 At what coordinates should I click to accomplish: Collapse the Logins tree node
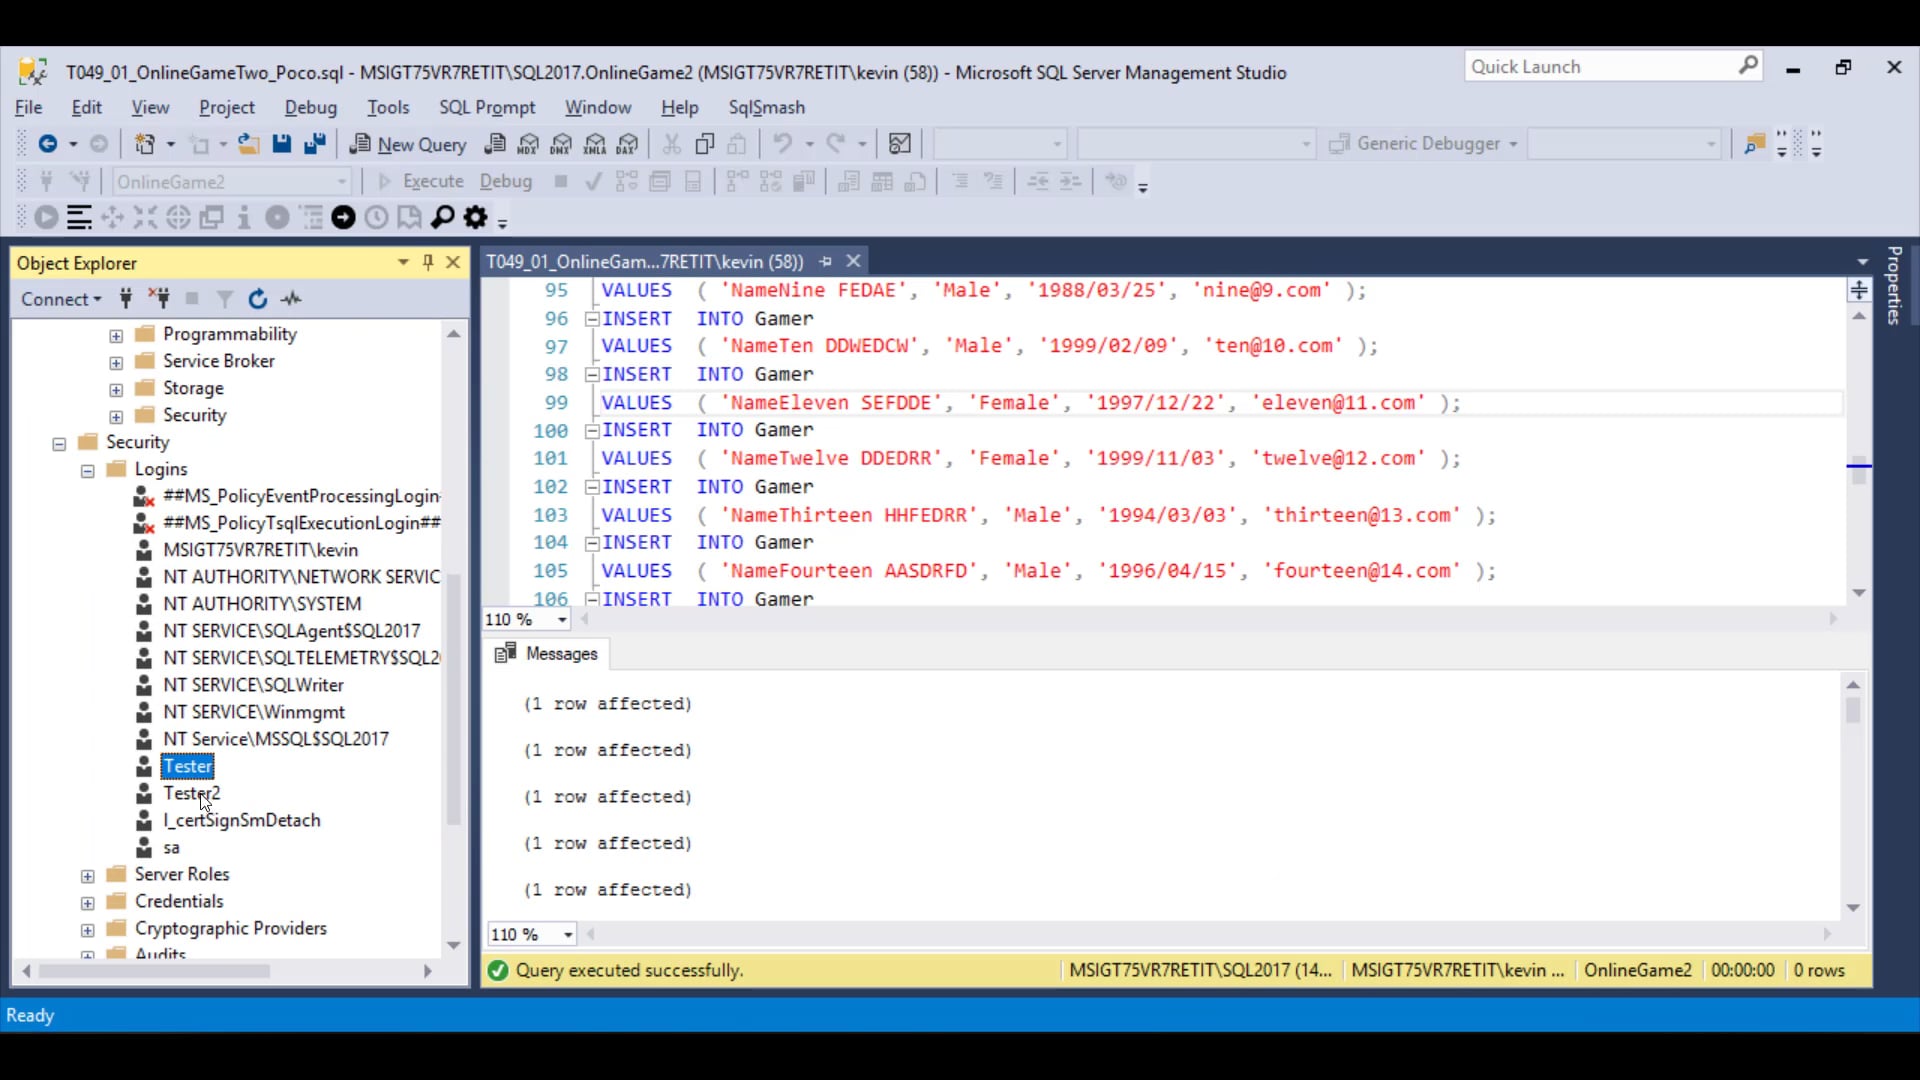pyautogui.click(x=88, y=470)
